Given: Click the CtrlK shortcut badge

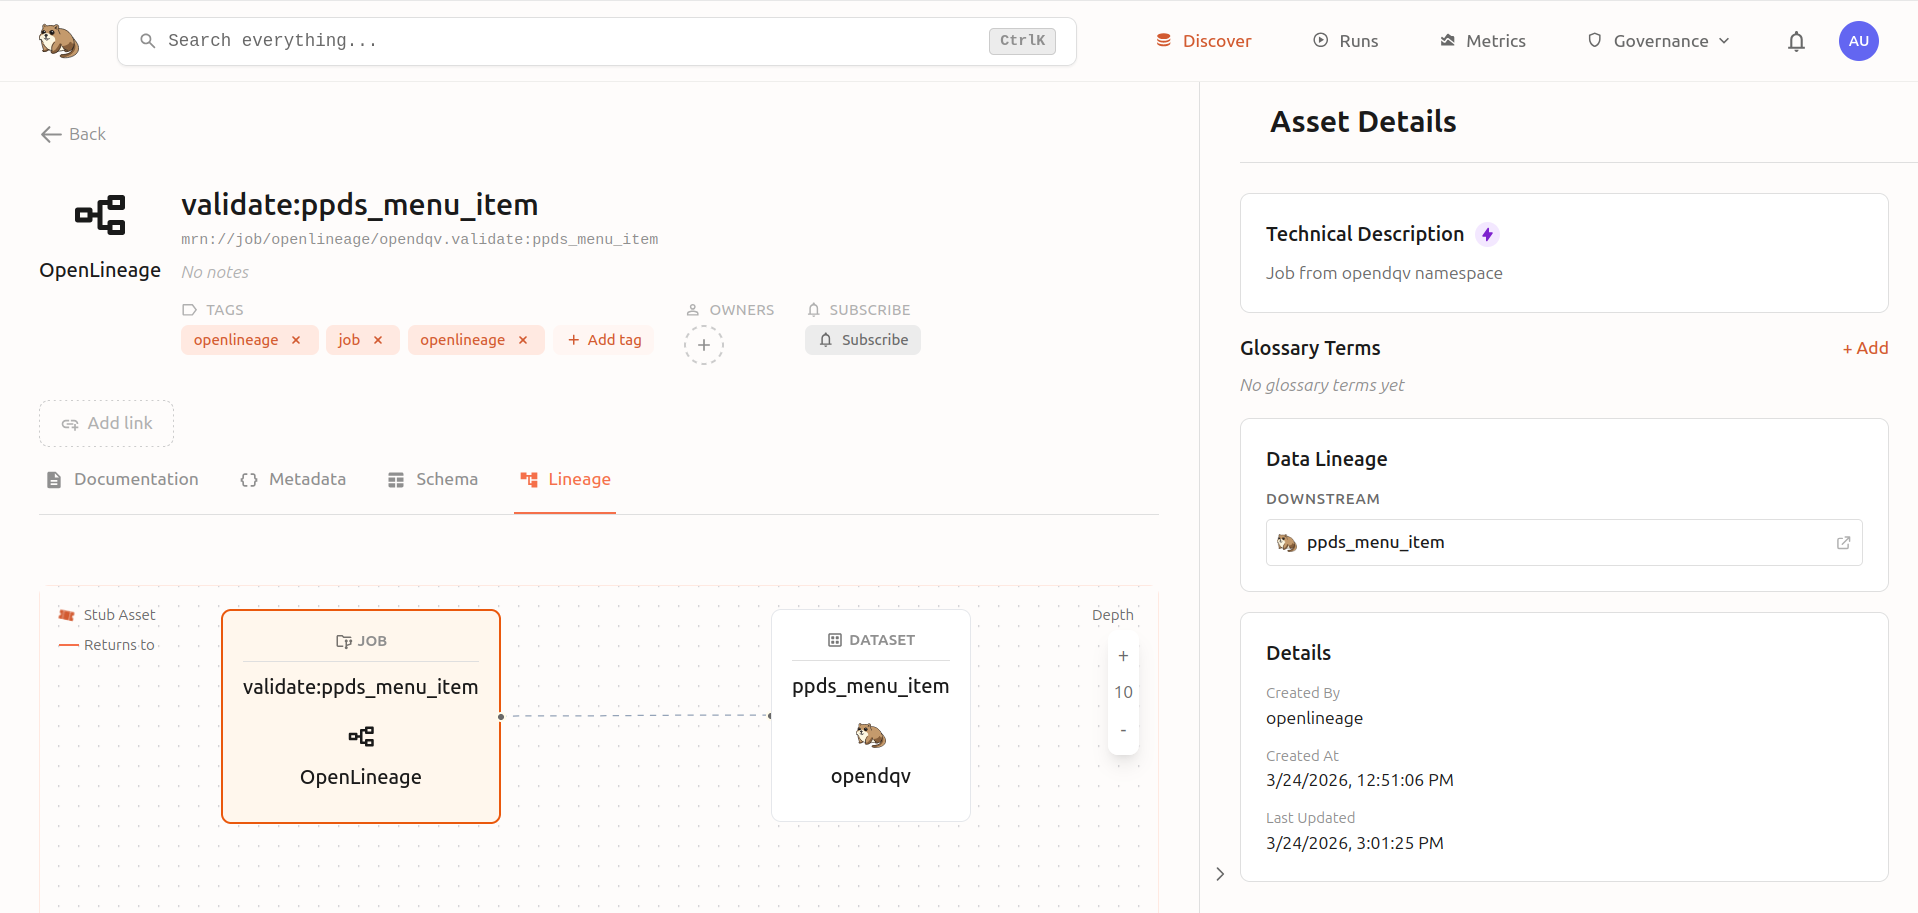Looking at the screenshot, I should (1022, 41).
